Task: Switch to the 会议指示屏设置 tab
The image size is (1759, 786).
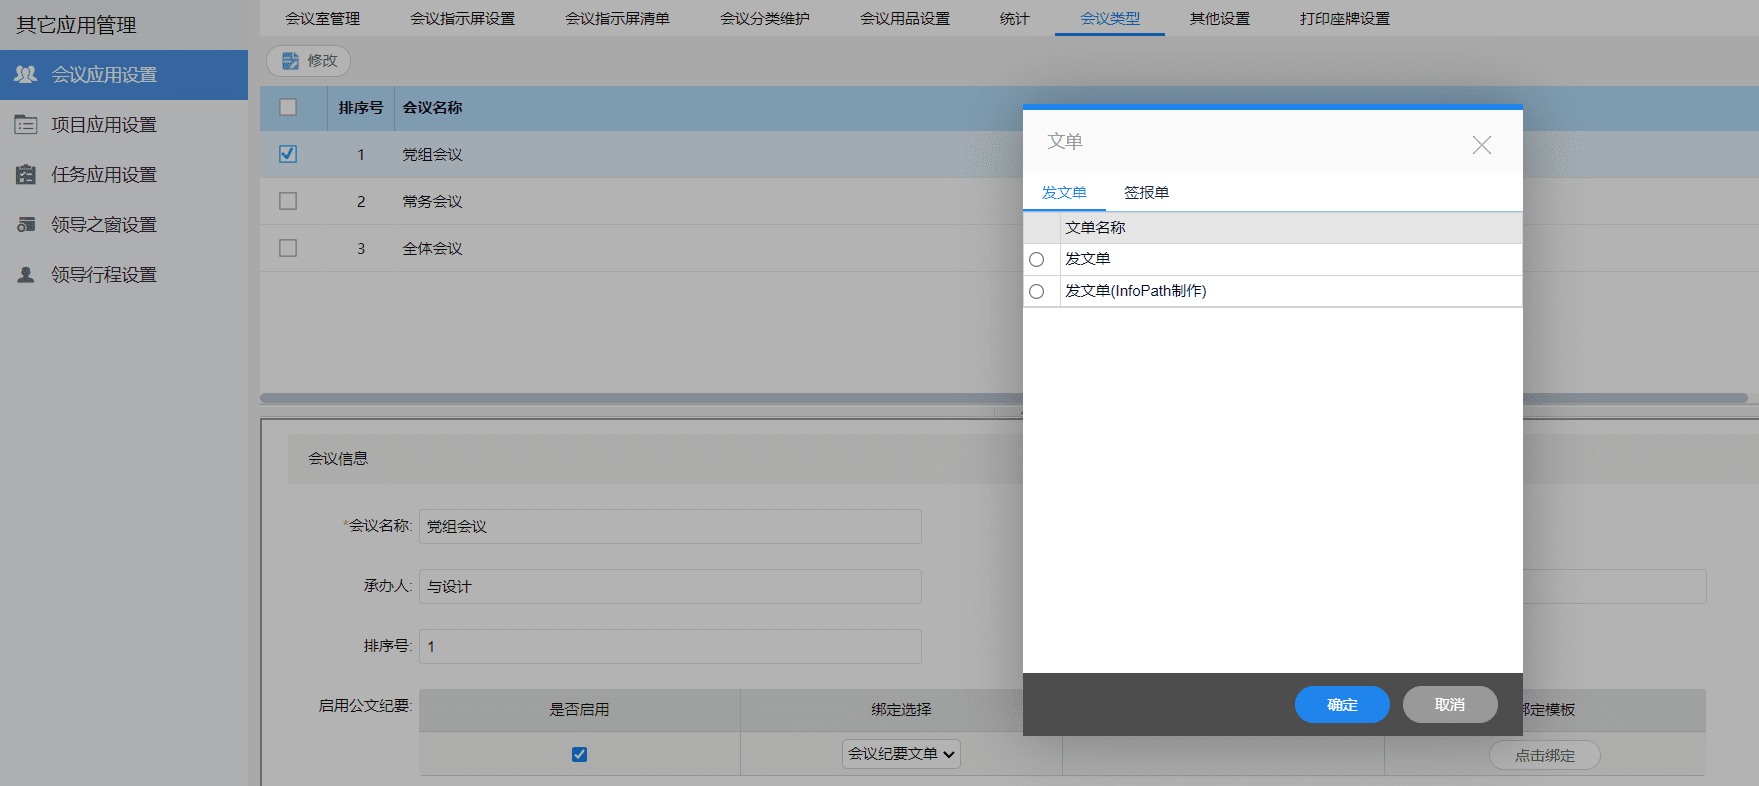Action: click(x=462, y=18)
